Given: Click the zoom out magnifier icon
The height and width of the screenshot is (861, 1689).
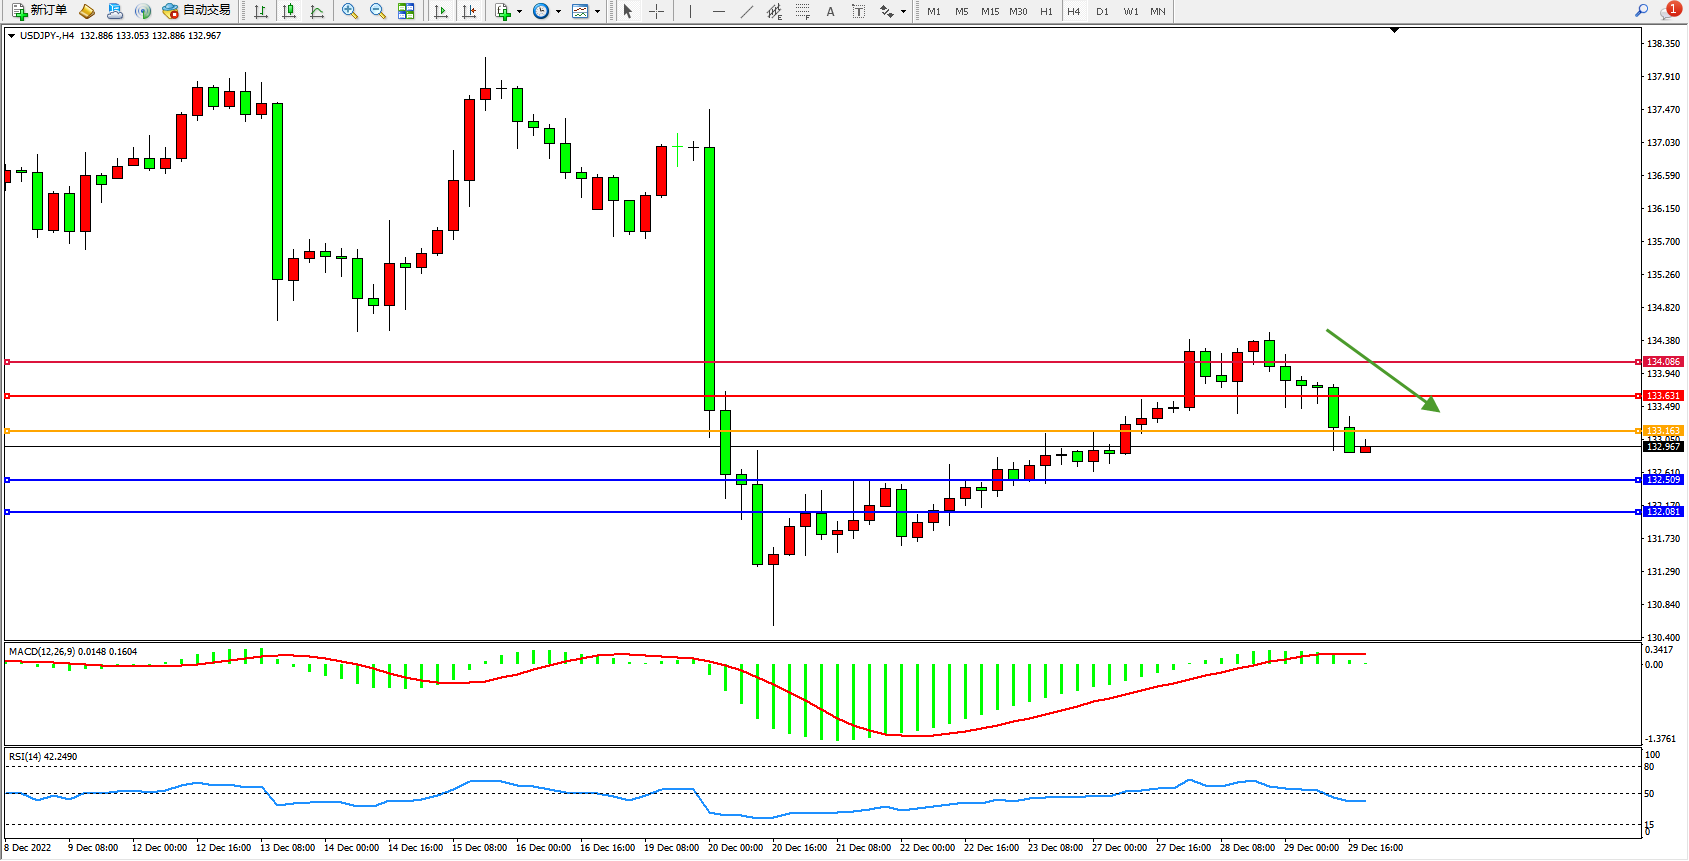Looking at the screenshot, I should point(378,11).
